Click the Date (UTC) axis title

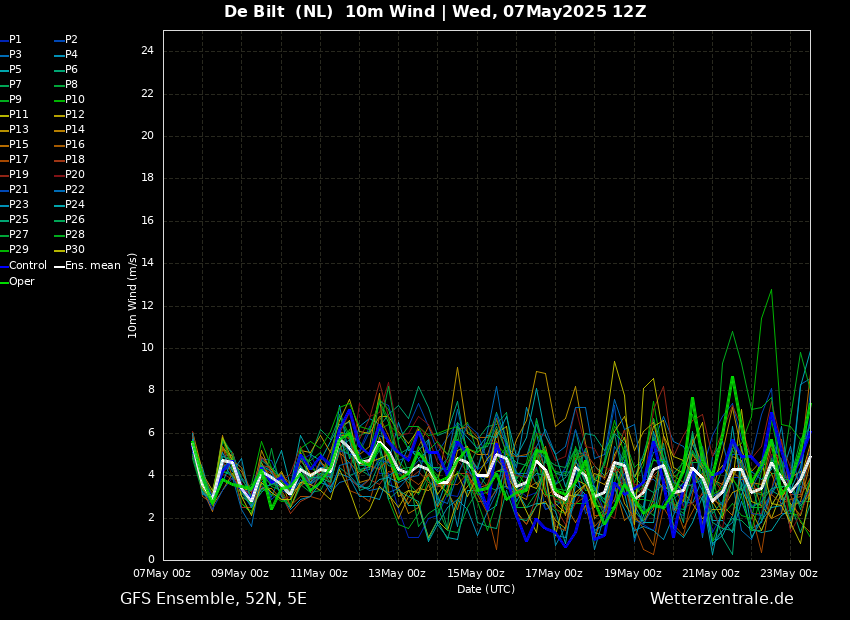[486, 589]
